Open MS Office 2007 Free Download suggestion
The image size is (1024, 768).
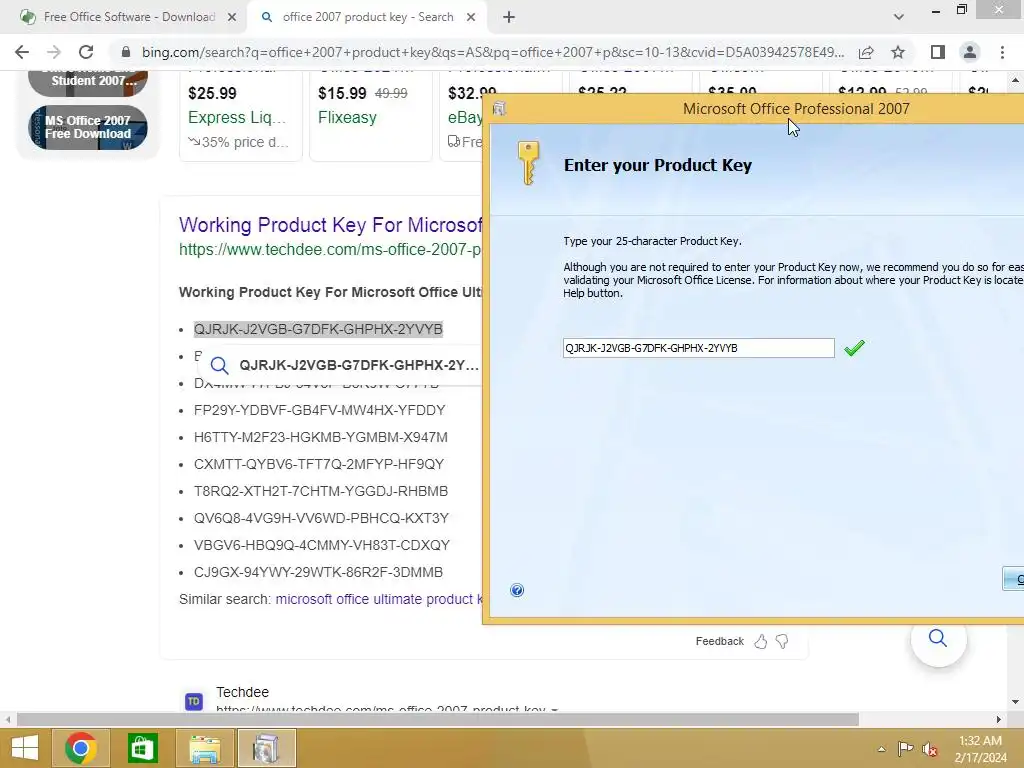[x=88, y=127]
